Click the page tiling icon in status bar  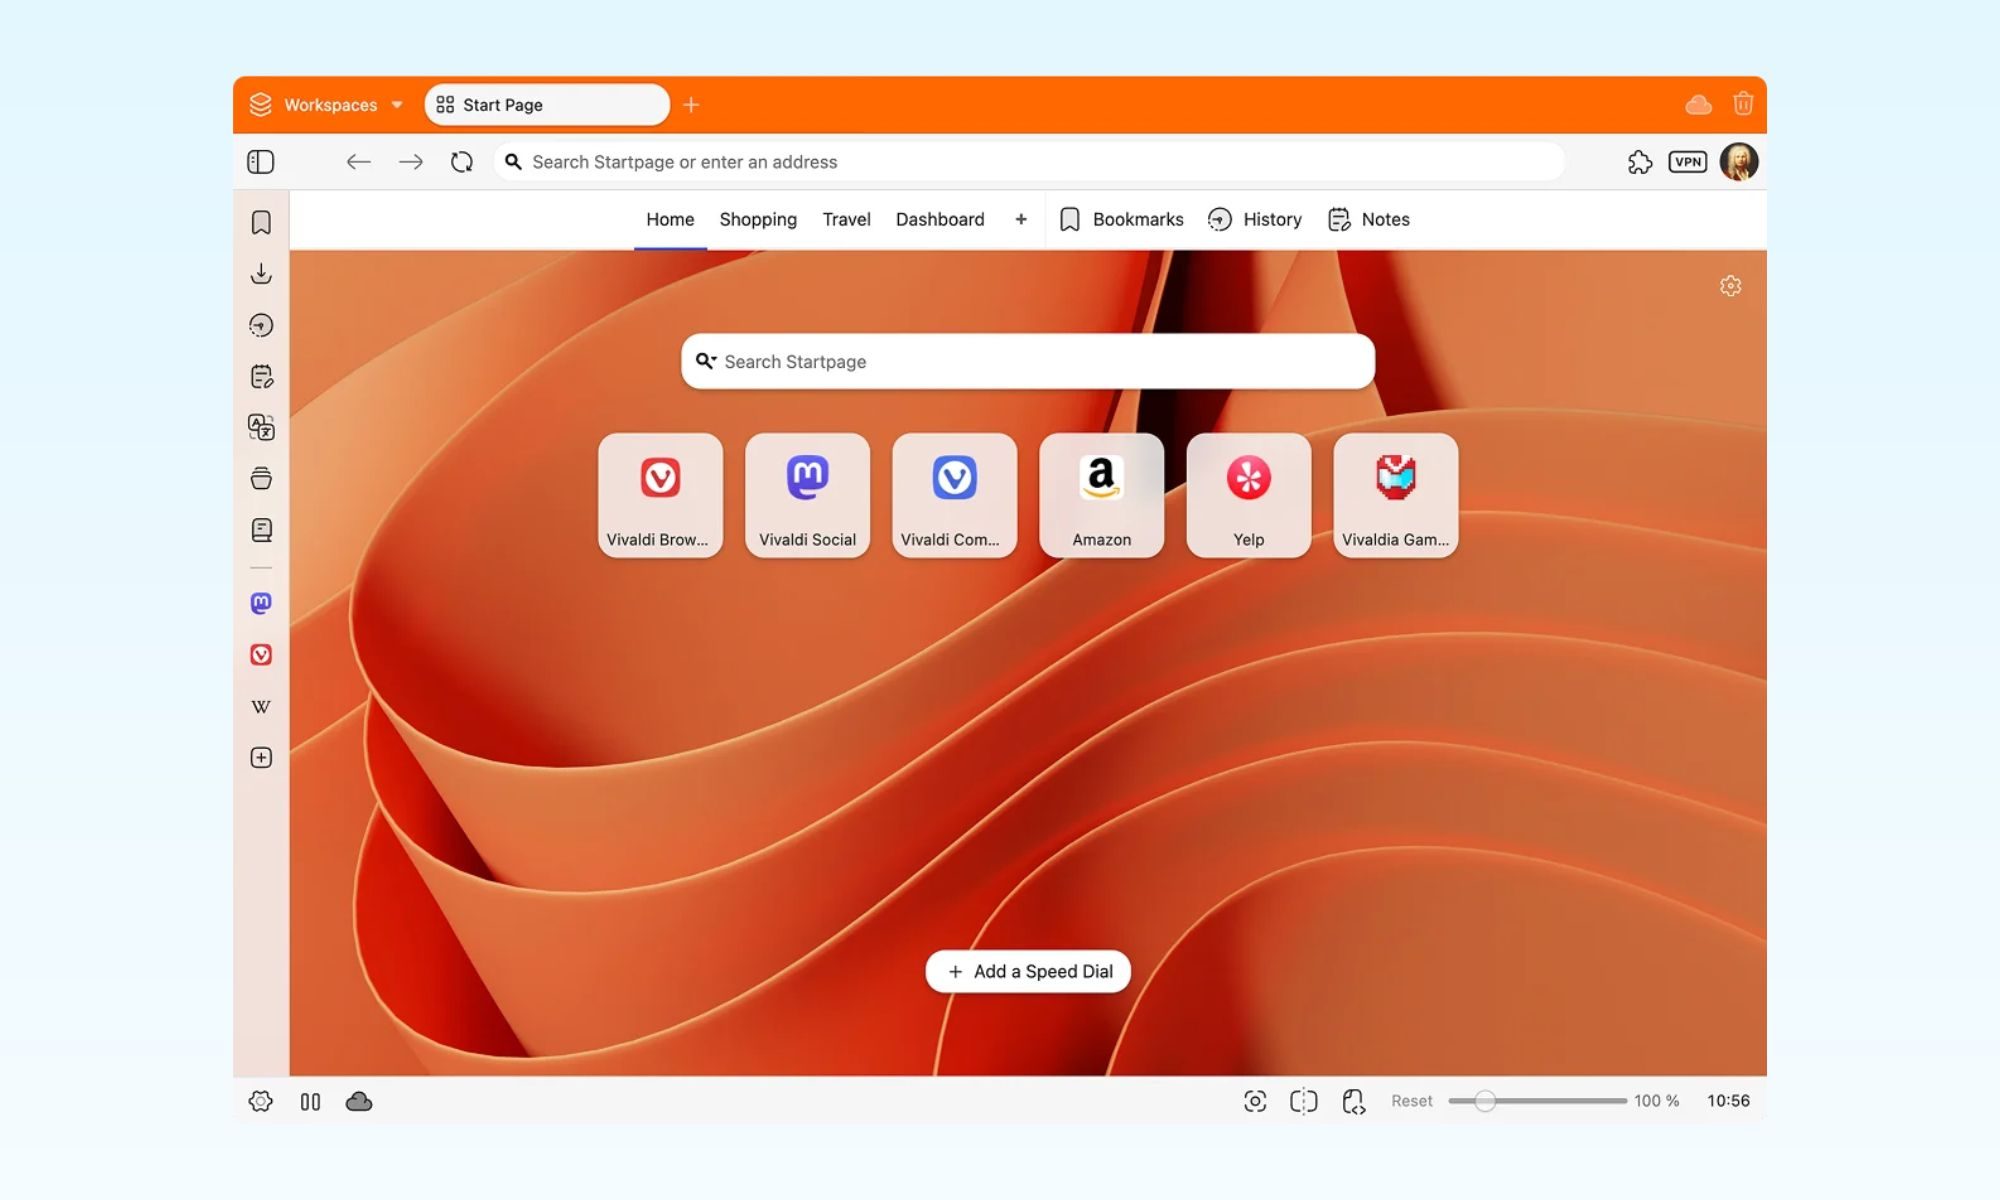pos(1304,1101)
